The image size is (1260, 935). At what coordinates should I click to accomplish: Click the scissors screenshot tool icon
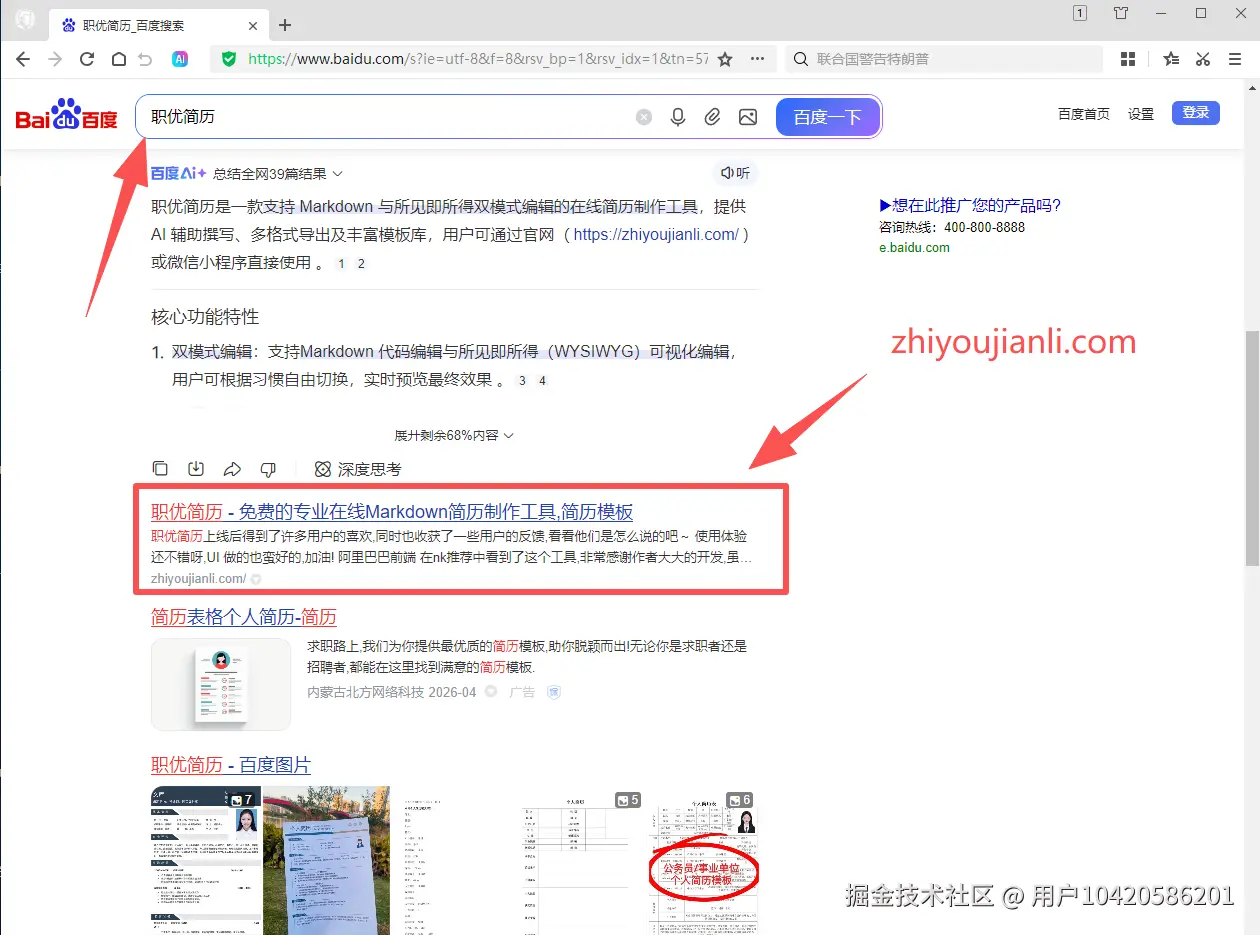(x=1203, y=59)
